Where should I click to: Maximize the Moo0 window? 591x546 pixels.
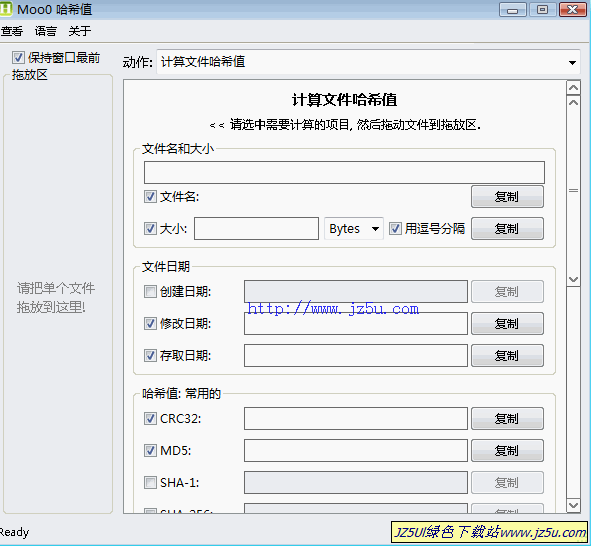pyautogui.click(x=542, y=10)
